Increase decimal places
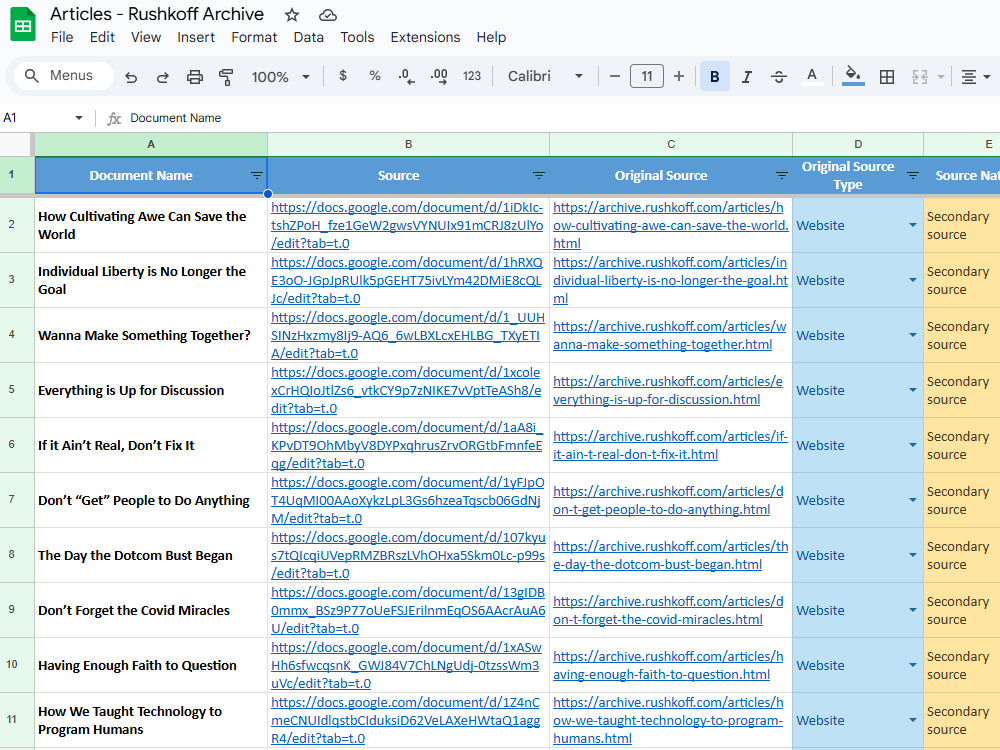Viewport: 1000px width, 750px height. (x=439, y=77)
